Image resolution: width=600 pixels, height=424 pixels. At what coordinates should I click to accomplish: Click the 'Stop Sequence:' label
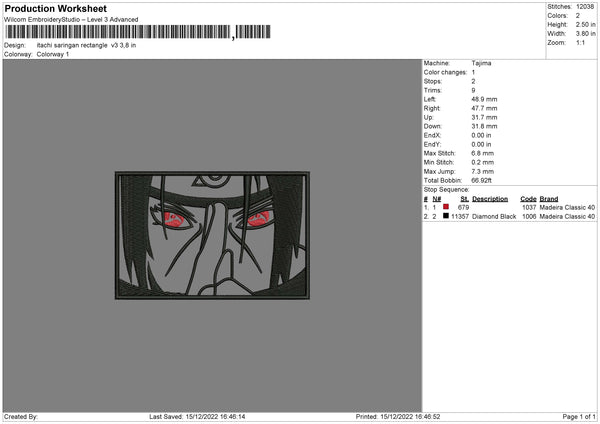[447, 190]
